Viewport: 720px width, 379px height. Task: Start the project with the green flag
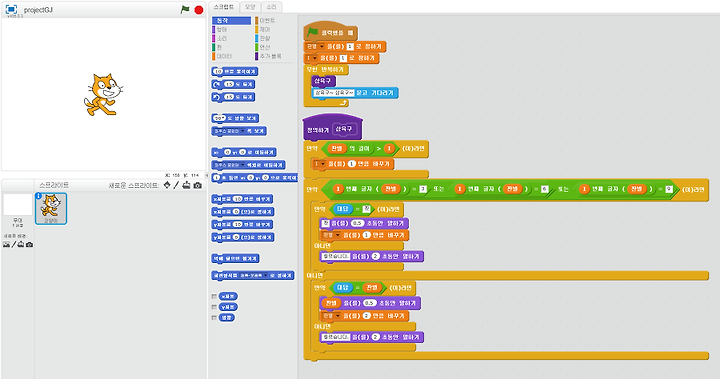(x=185, y=9)
